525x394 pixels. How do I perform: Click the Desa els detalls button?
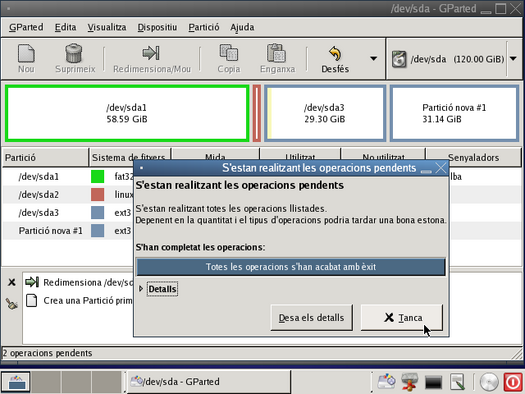point(311,317)
